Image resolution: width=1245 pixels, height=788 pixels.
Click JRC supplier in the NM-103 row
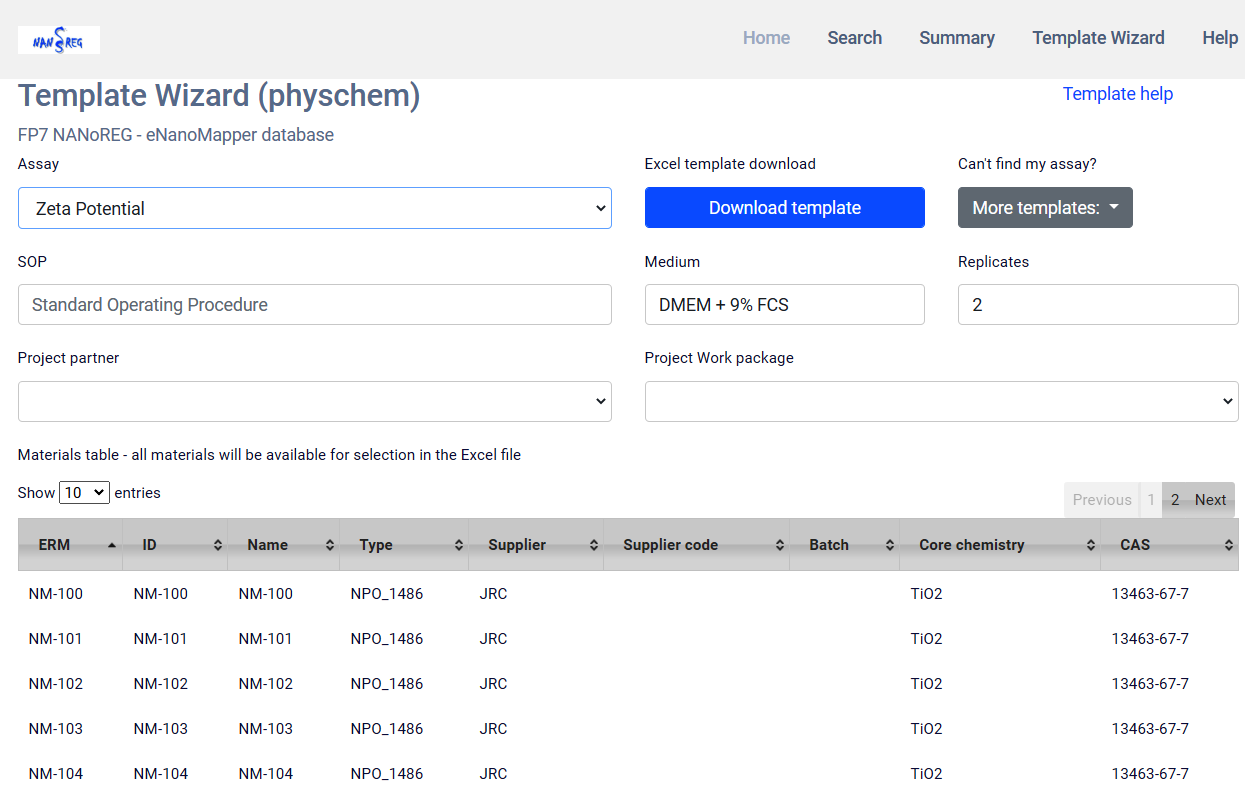tap(494, 729)
